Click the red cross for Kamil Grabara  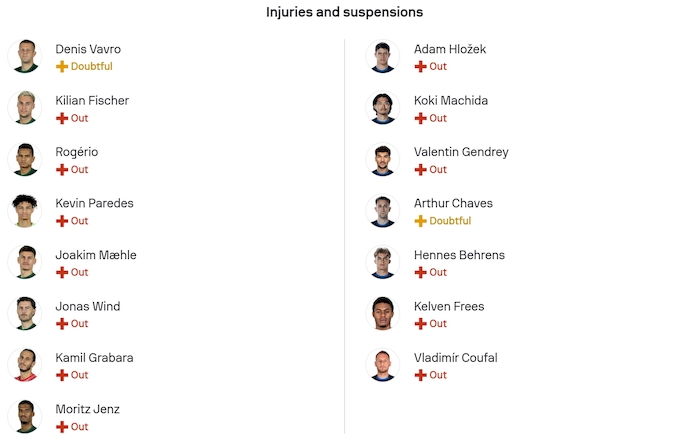click(x=62, y=375)
